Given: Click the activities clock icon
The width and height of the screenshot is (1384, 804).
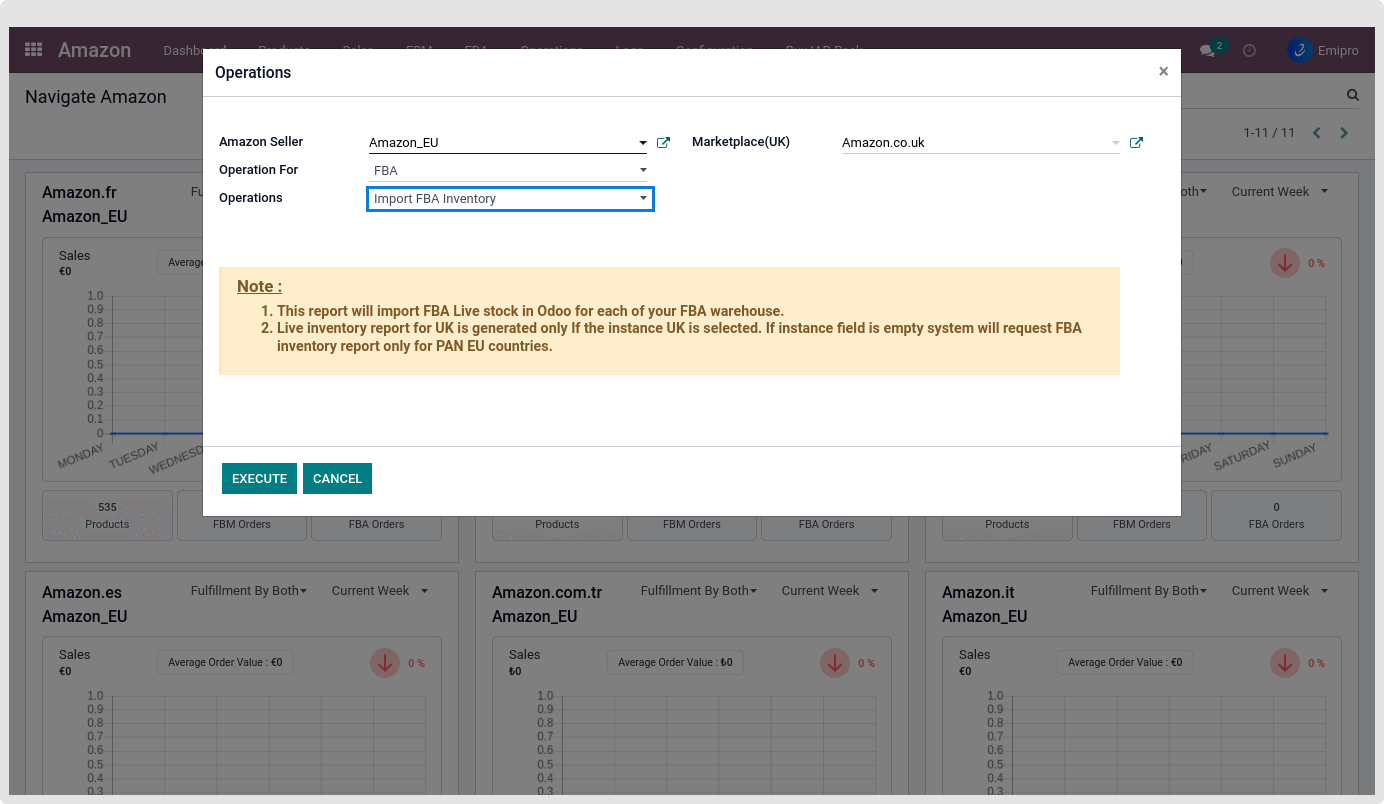Looking at the screenshot, I should 1249,51.
